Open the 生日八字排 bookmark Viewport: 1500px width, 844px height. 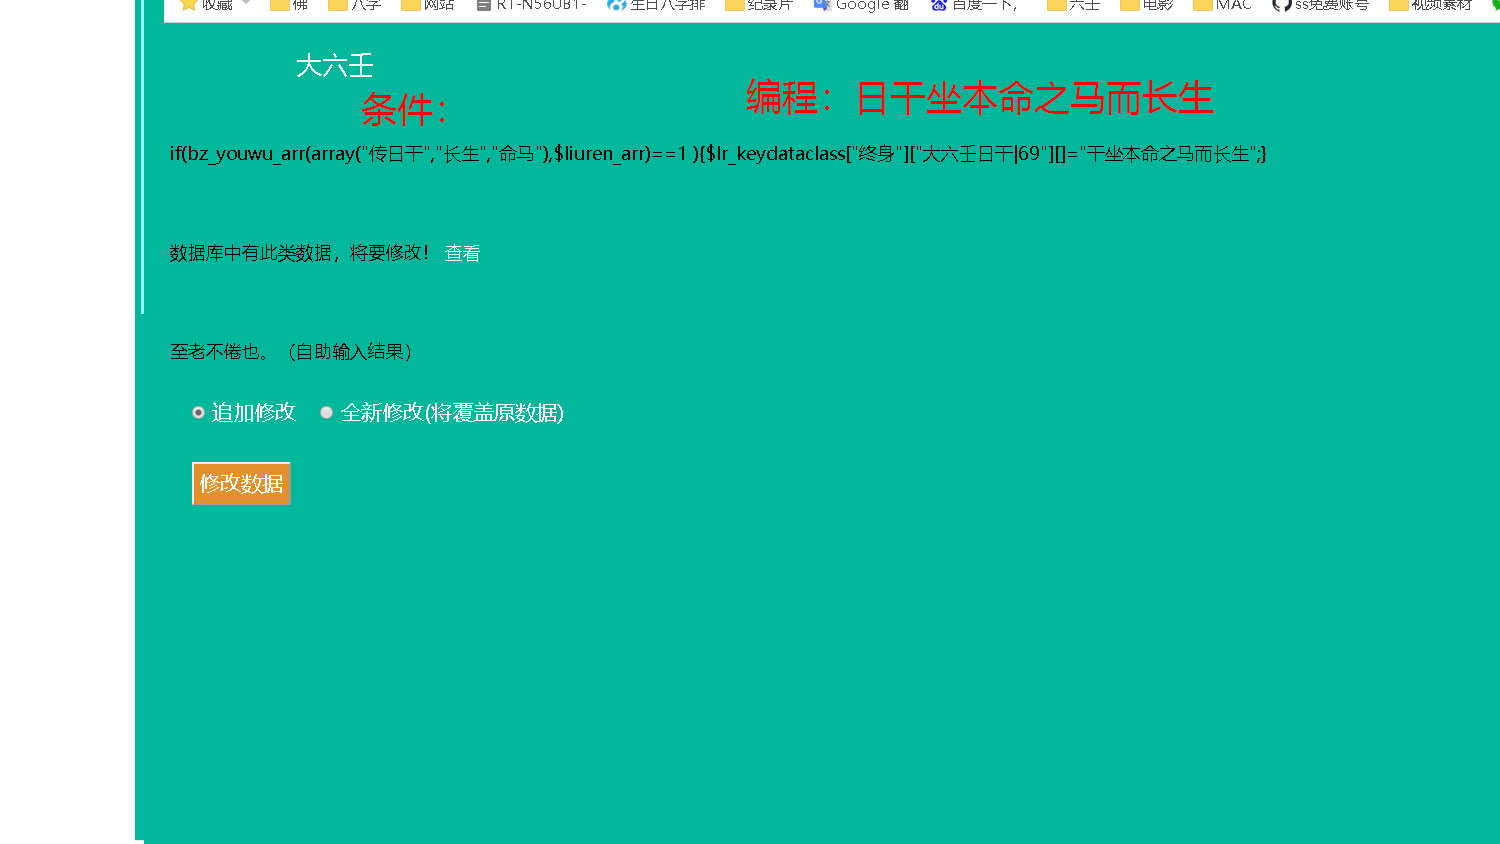tap(656, 5)
